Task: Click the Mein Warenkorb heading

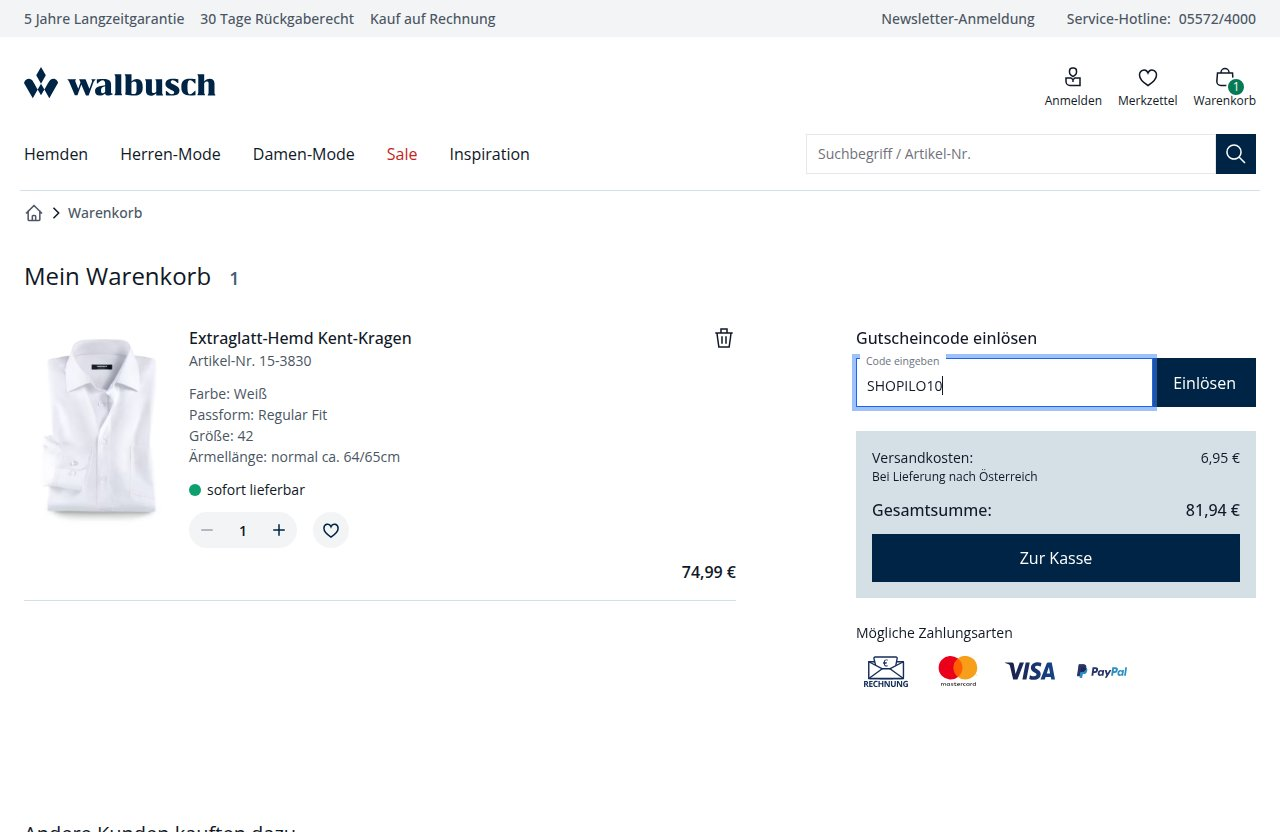Action: 118,277
